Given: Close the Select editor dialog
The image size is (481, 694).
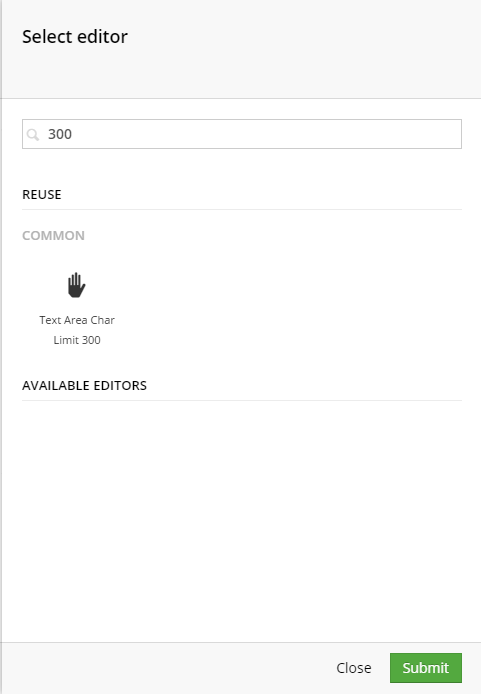Looking at the screenshot, I should pos(354,668).
